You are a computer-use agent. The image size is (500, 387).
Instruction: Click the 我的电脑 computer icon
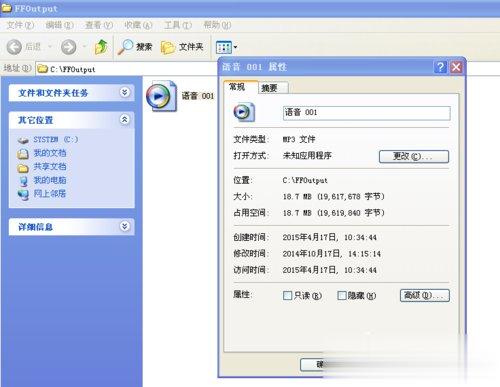click(x=23, y=181)
